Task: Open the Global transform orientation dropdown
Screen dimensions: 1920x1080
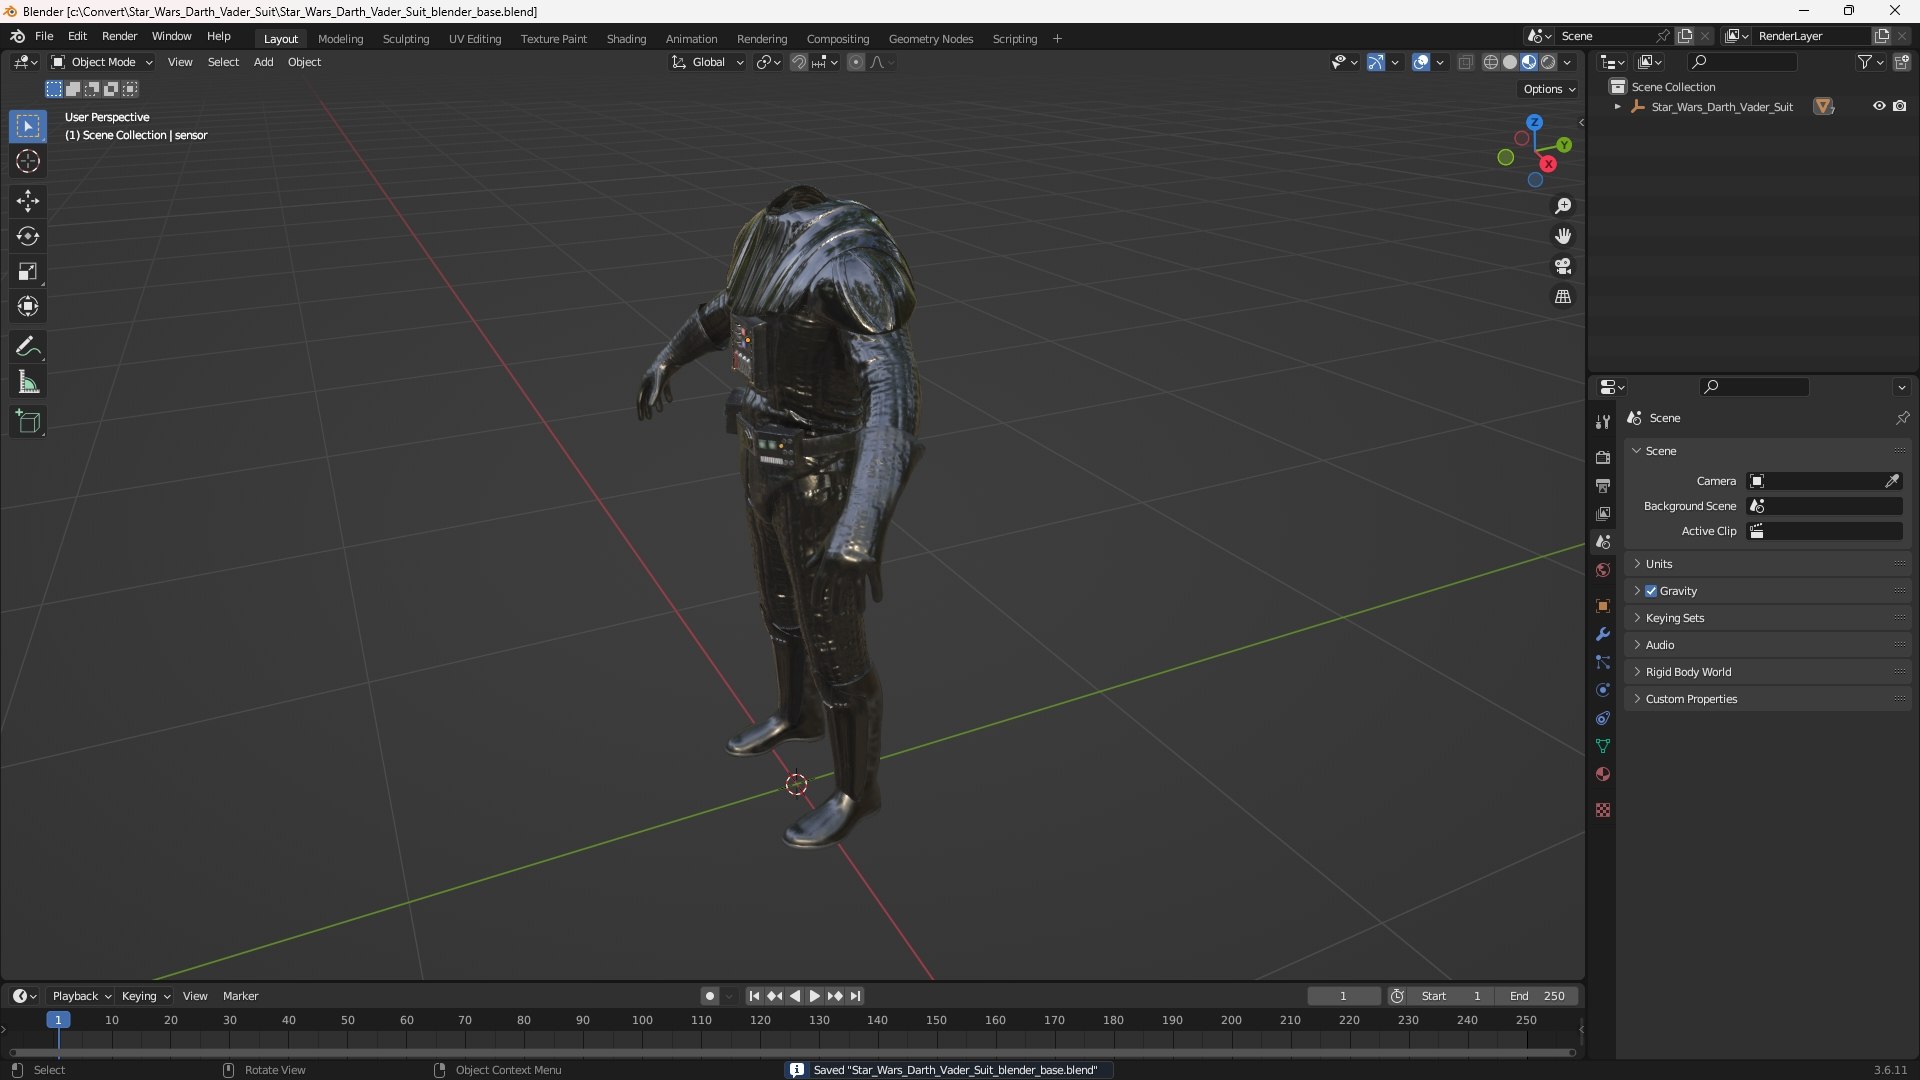Action: [x=708, y=62]
